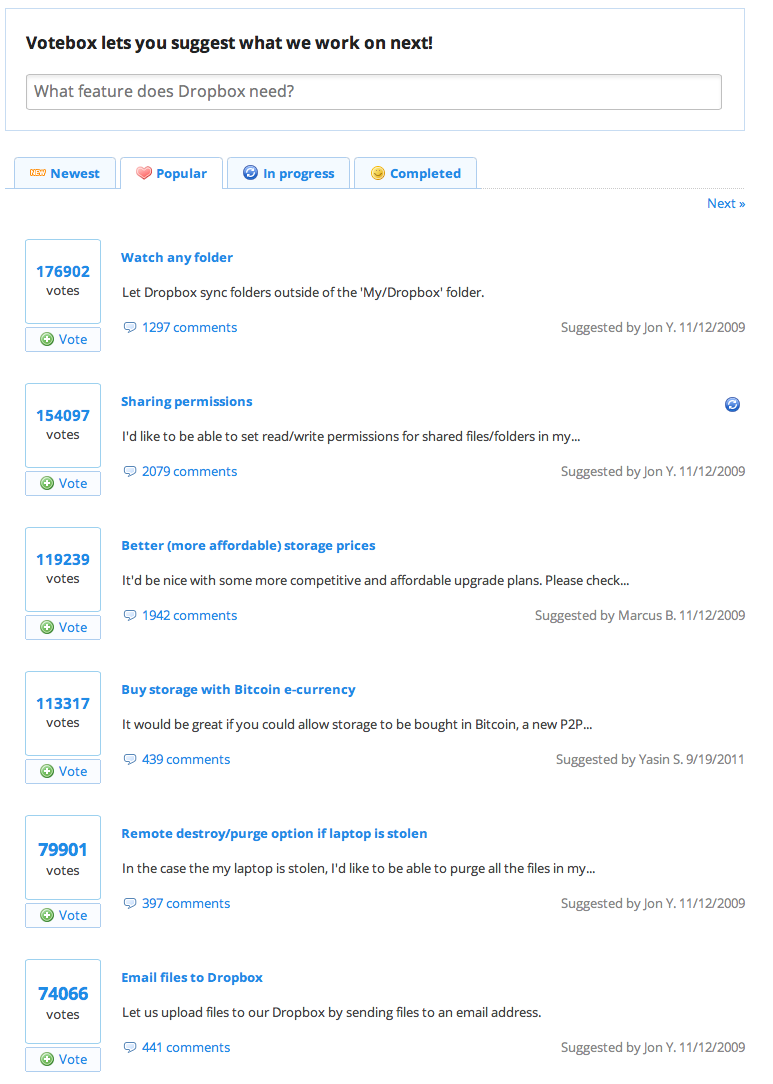Click the smiley icon on Completed tab
The image size is (773, 1084).
click(x=378, y=173)
